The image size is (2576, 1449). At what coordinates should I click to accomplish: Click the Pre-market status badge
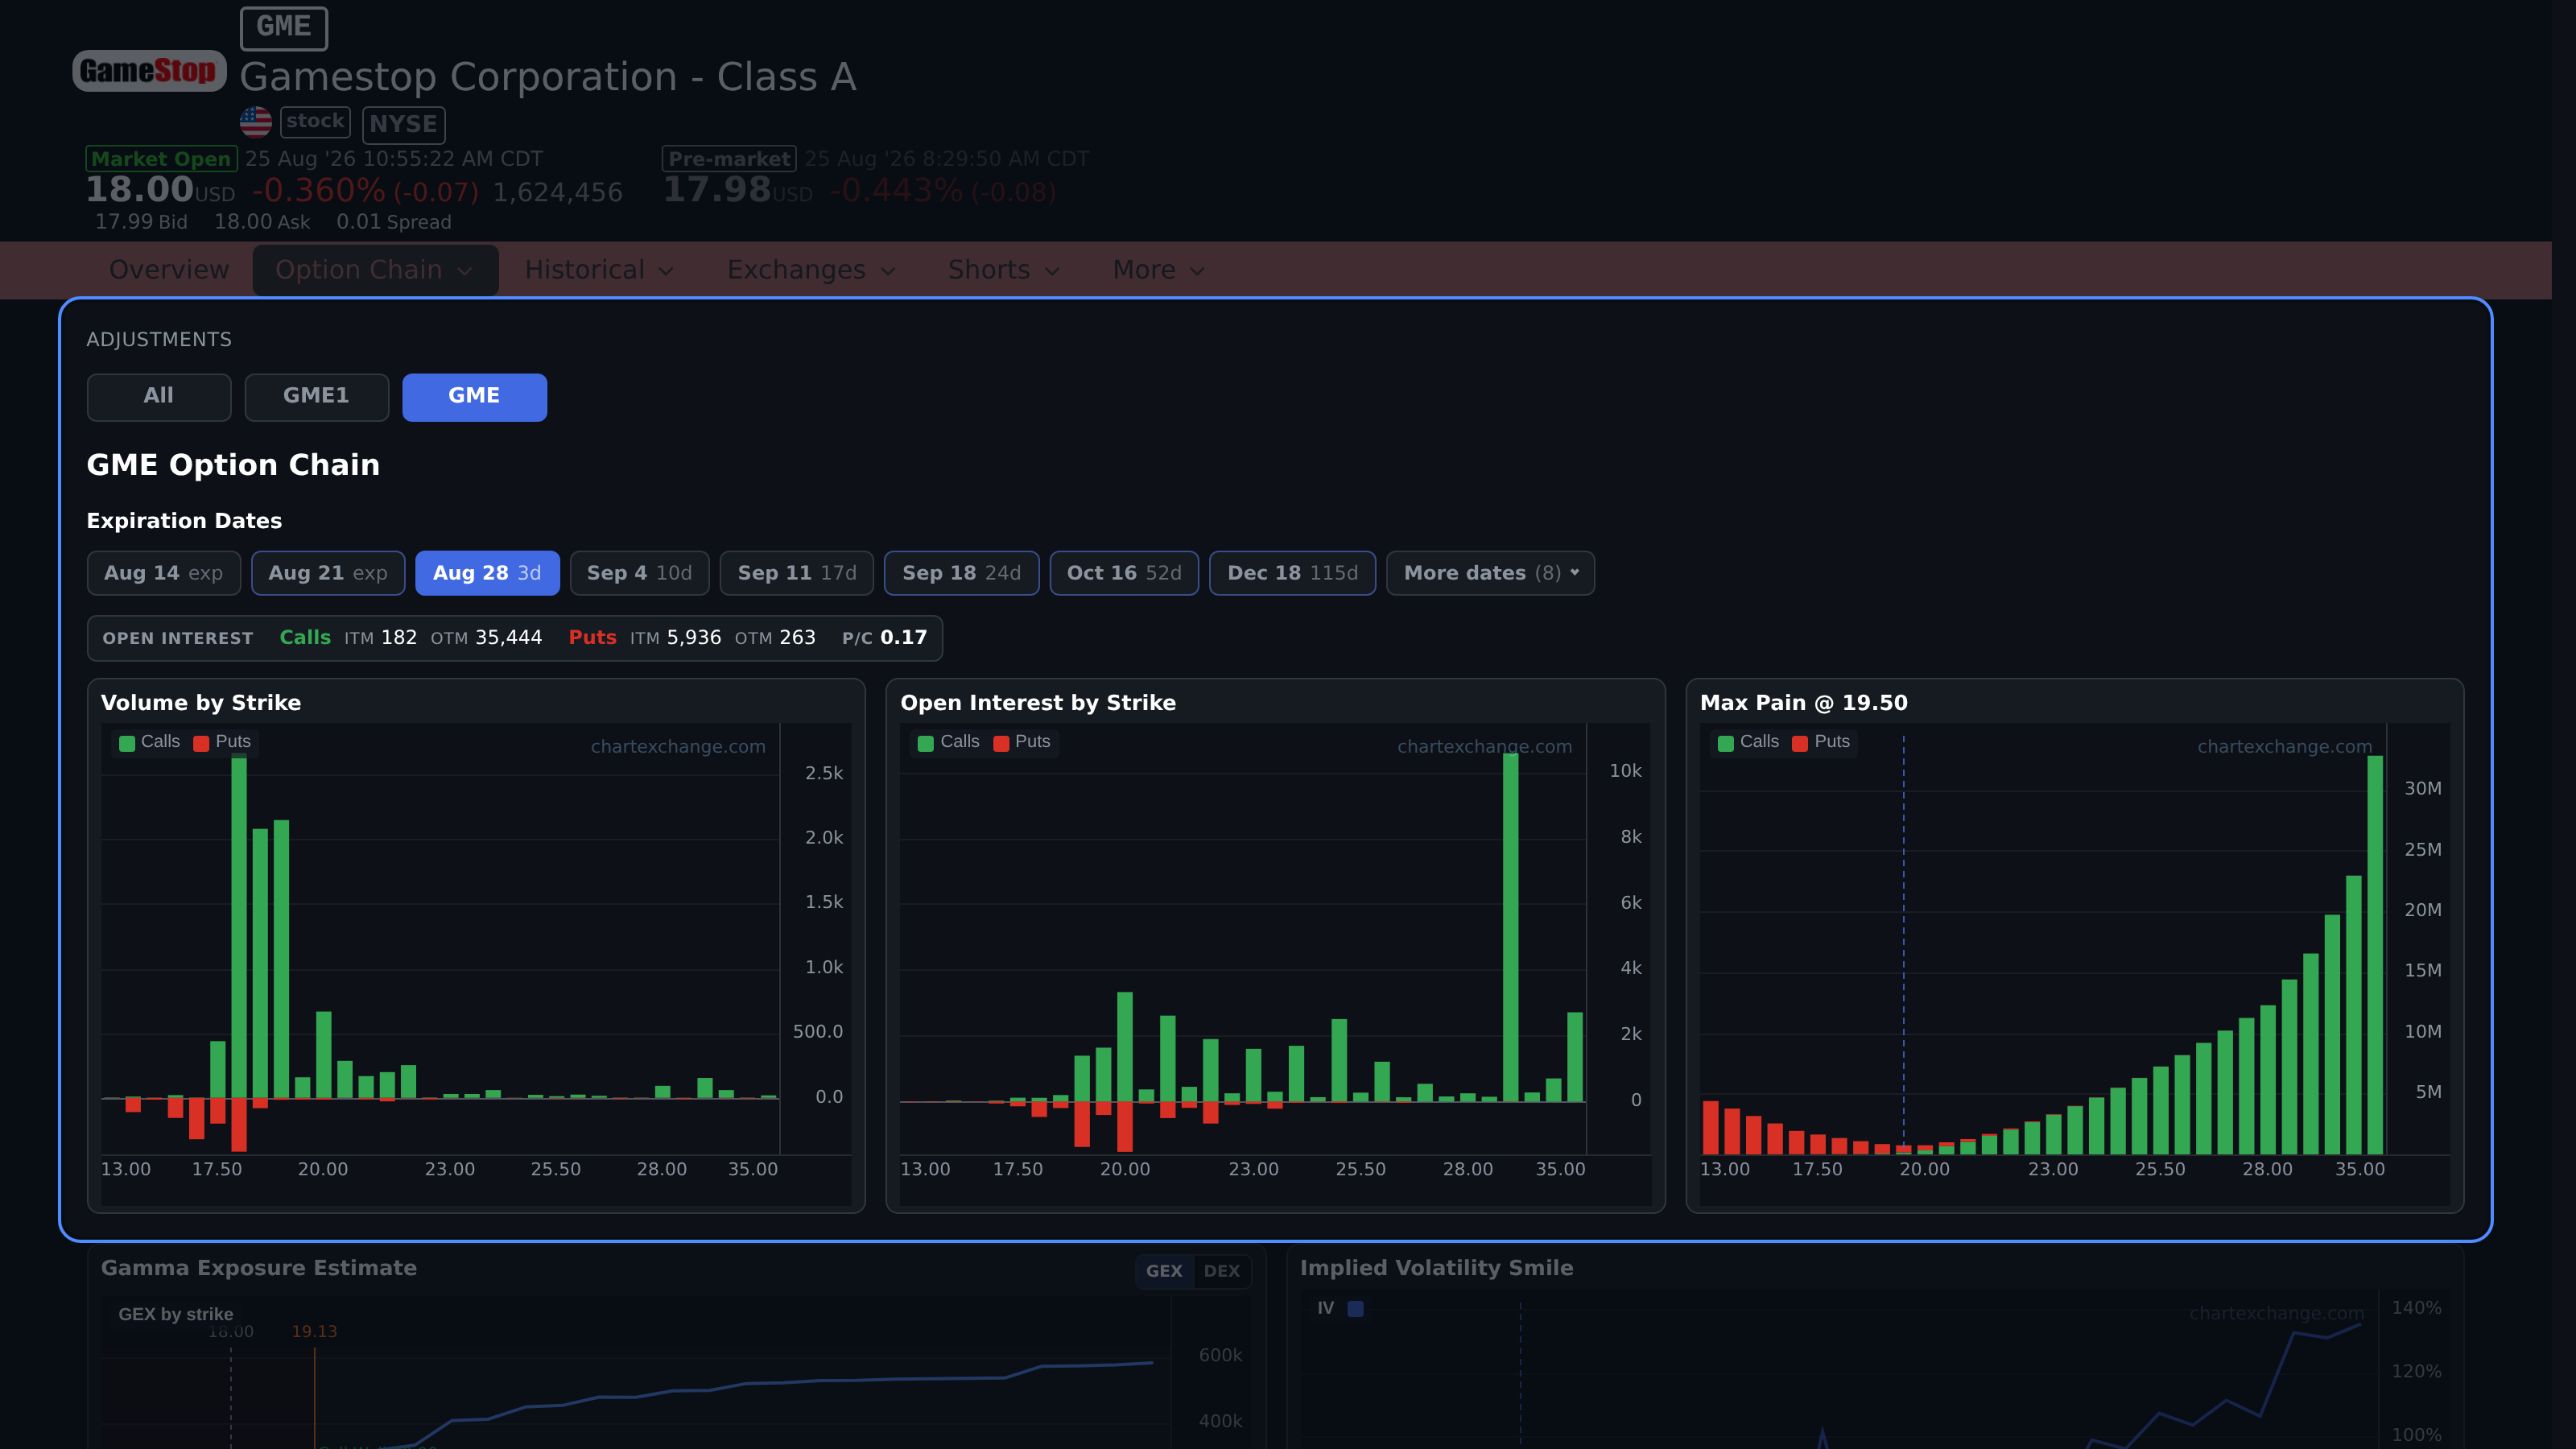tap(729, 159)
